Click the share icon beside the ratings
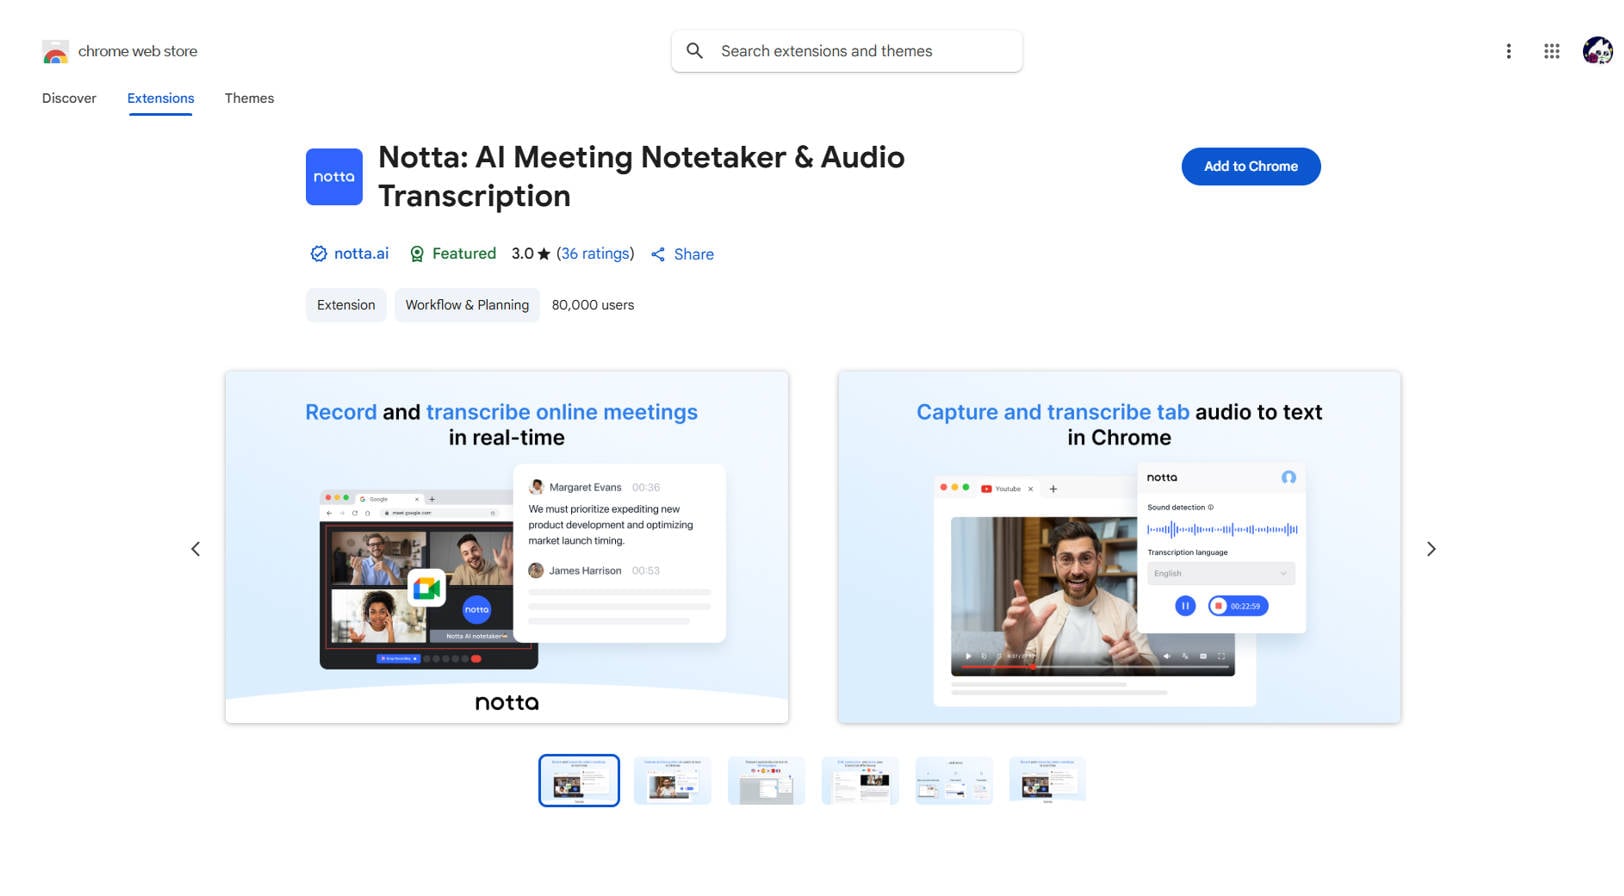 point(658,254)
